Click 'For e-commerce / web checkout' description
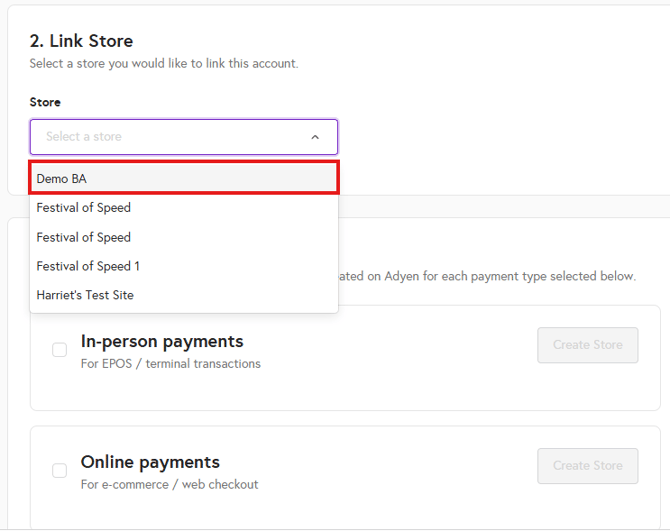Screen dimensions: 670x531 click(x=170, y=485)
